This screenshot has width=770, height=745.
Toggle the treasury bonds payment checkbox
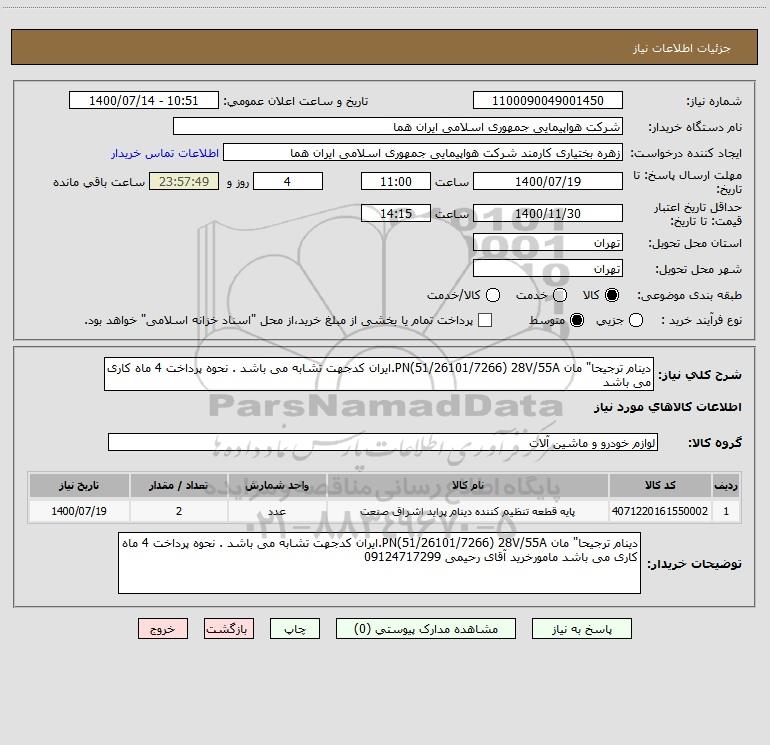click(485, 320)
